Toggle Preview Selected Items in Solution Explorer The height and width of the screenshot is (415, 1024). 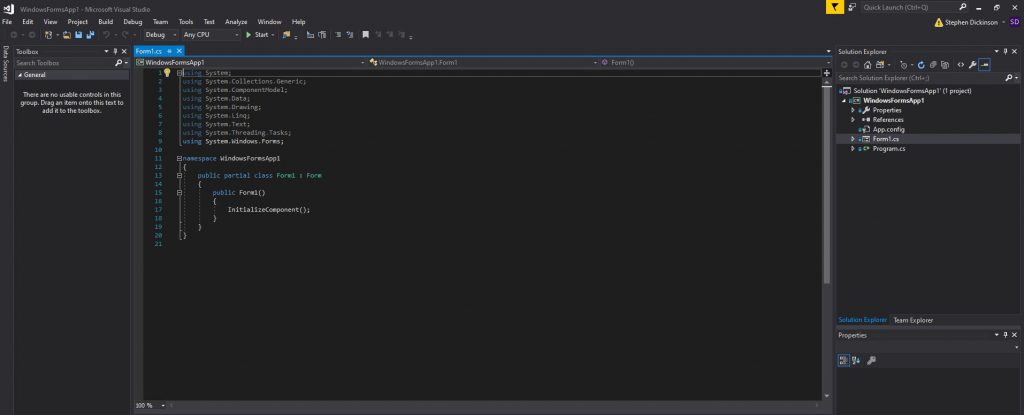tap(984, 65)
